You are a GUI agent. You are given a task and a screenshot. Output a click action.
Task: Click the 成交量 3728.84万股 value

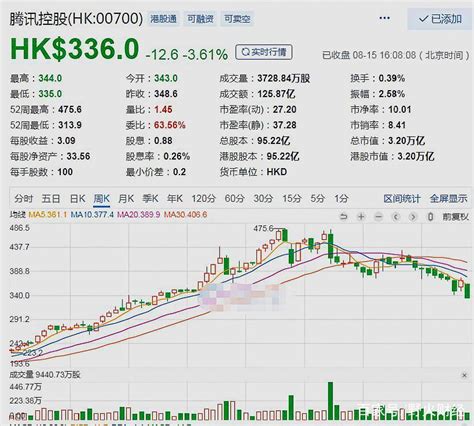tap(284, 79)
